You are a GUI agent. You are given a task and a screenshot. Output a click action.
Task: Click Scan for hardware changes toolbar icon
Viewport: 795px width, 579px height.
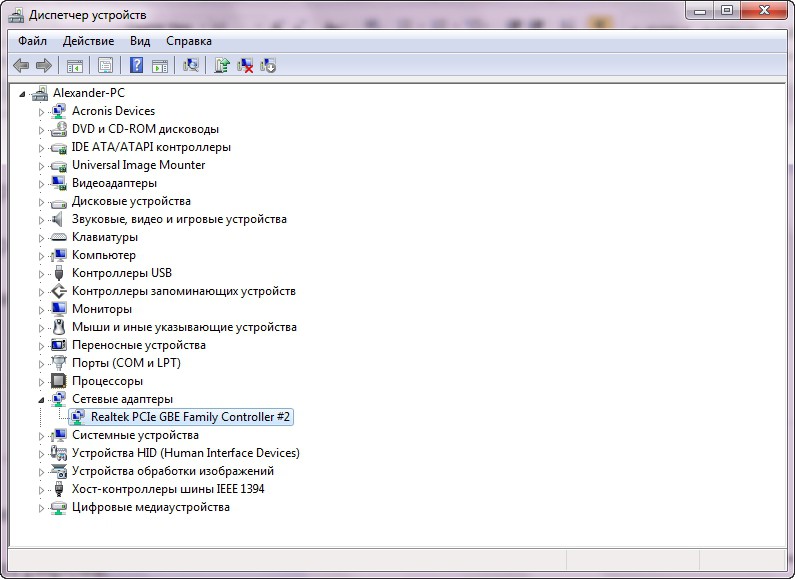point(191,66)
